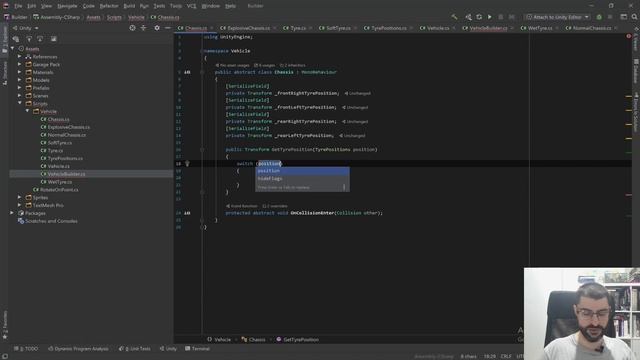This screenshot has width=640, height=360.
Task: Click the inheritance gutter icon beside Chassis class
Action: 187,72
